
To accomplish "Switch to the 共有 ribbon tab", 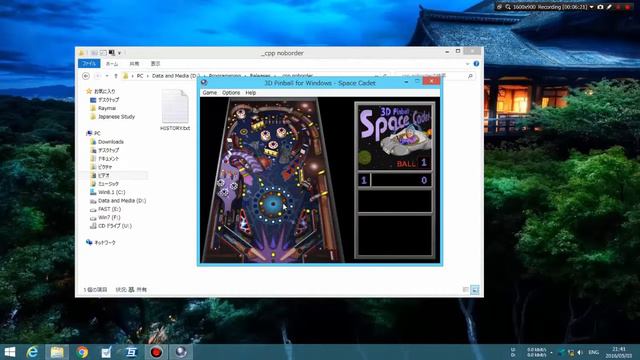I will click(x=134, y=64).
